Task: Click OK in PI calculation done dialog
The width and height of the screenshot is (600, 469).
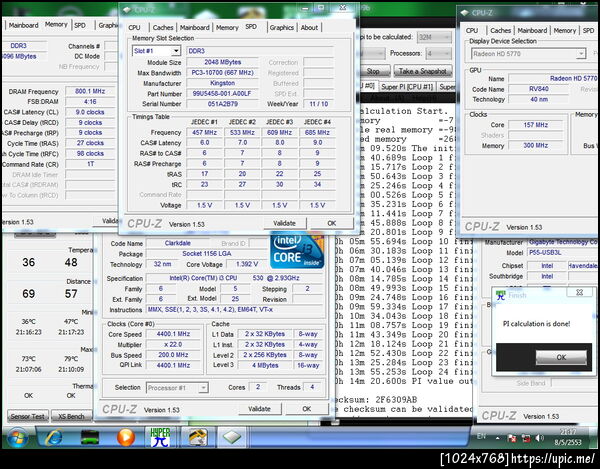Action: pos(561,357)
